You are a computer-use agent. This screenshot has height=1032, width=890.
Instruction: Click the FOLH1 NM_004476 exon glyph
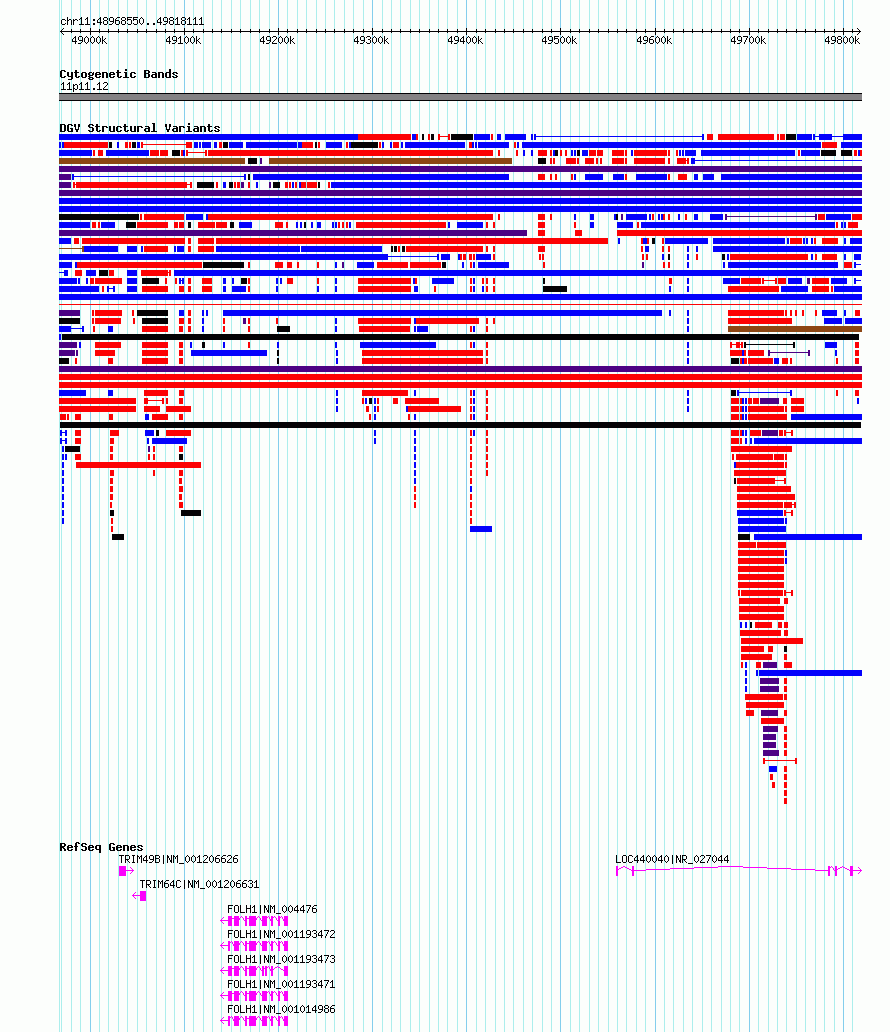click(254, 921)
